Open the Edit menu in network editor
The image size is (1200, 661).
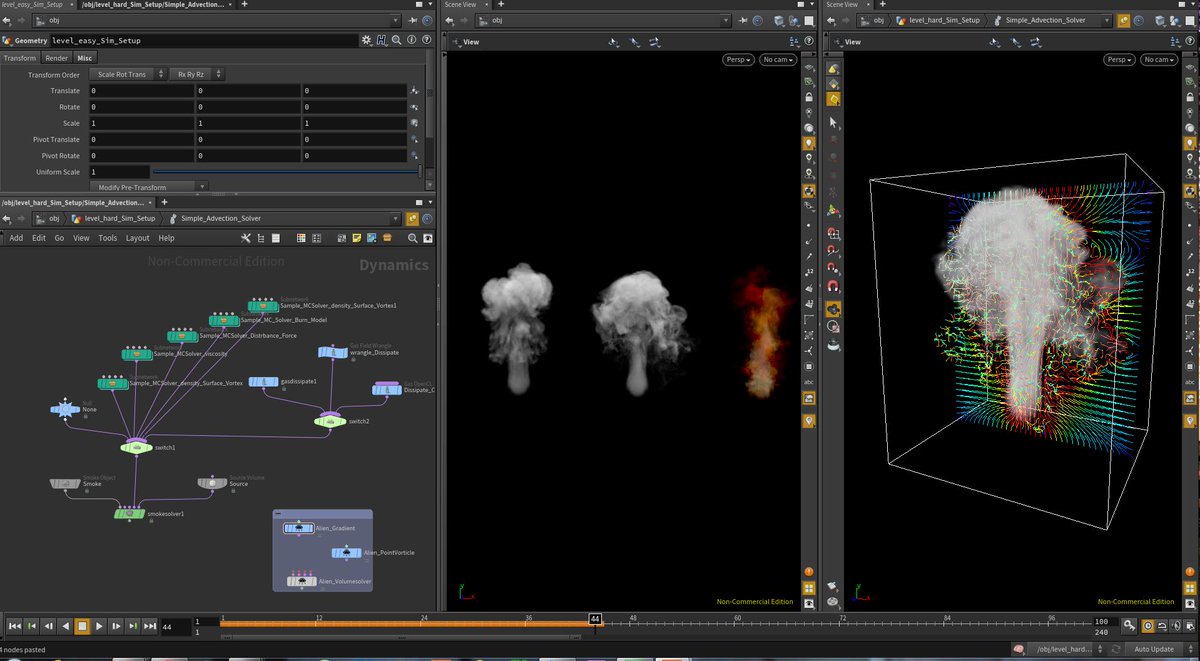tap(39, 238)
